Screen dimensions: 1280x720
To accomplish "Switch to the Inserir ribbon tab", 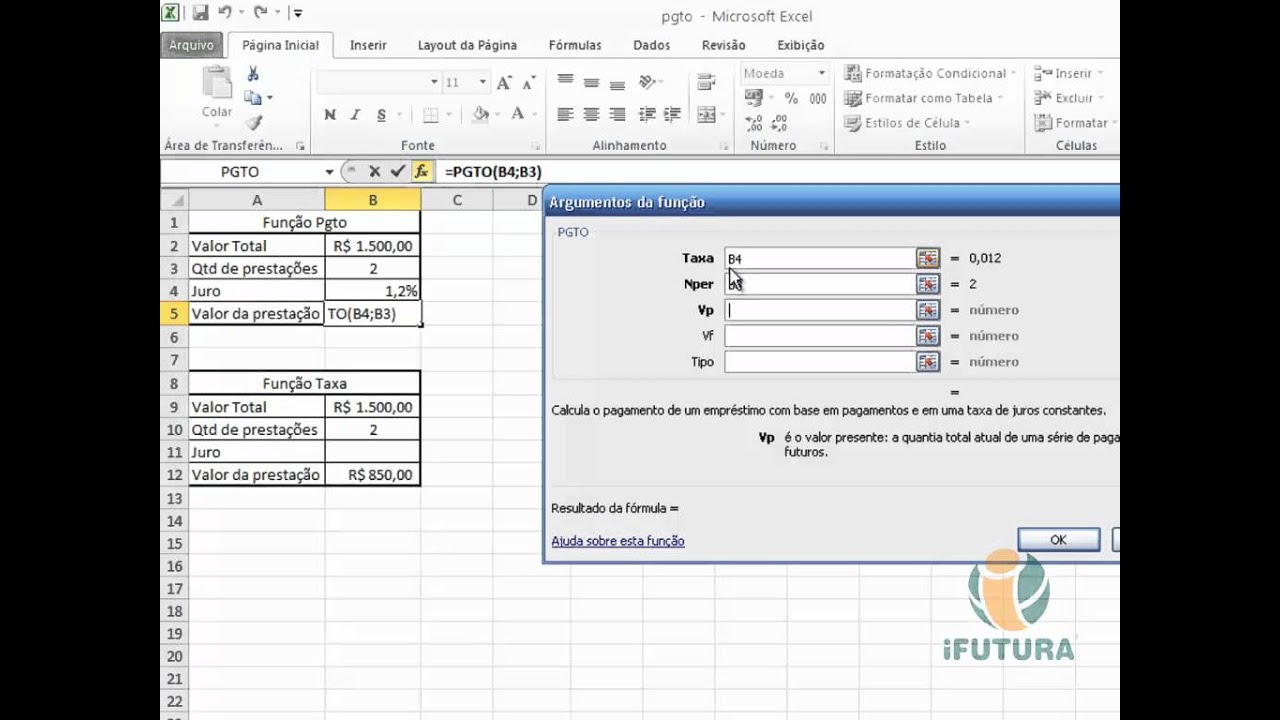I will click(368, 45).
